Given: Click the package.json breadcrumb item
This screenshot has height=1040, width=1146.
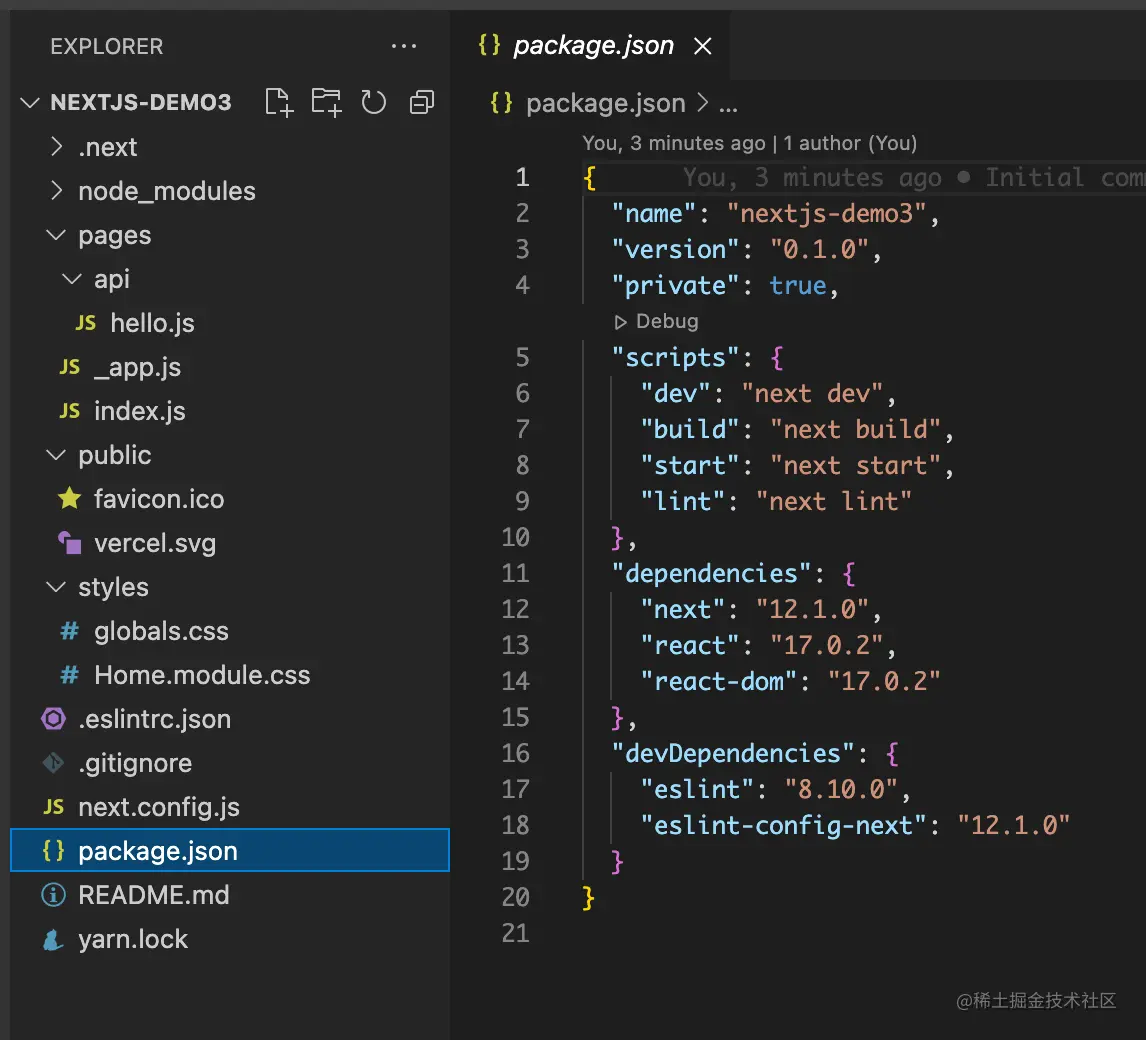Looking at the screenshot, I should coord(604,103).
